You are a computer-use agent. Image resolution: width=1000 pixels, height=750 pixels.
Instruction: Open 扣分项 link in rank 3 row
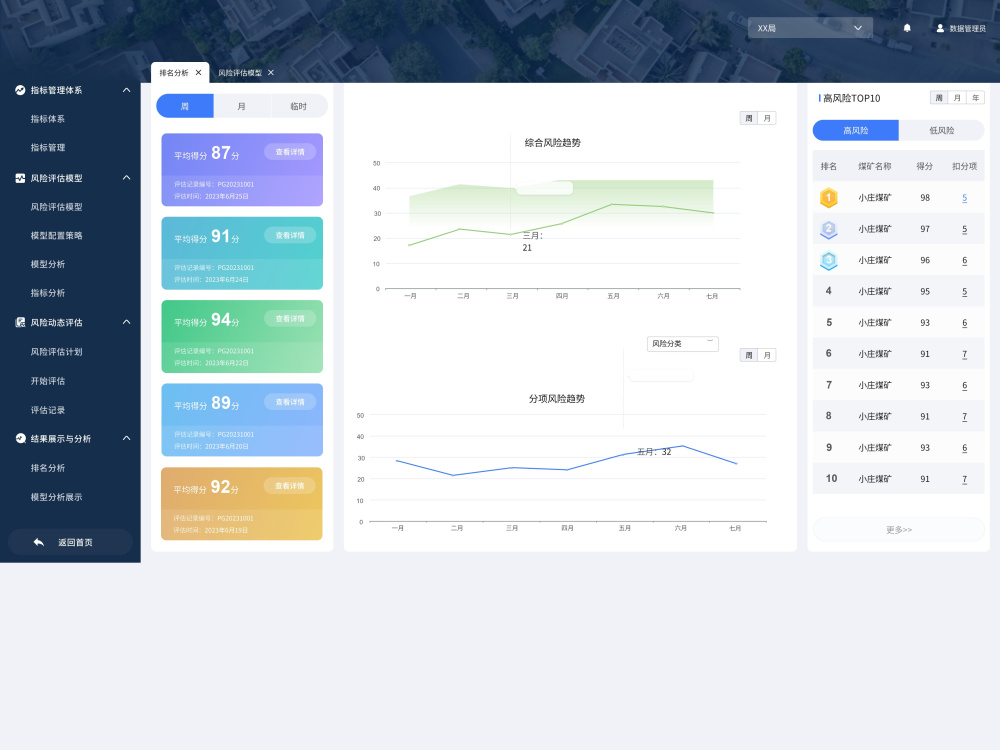(x=964, y=260)
